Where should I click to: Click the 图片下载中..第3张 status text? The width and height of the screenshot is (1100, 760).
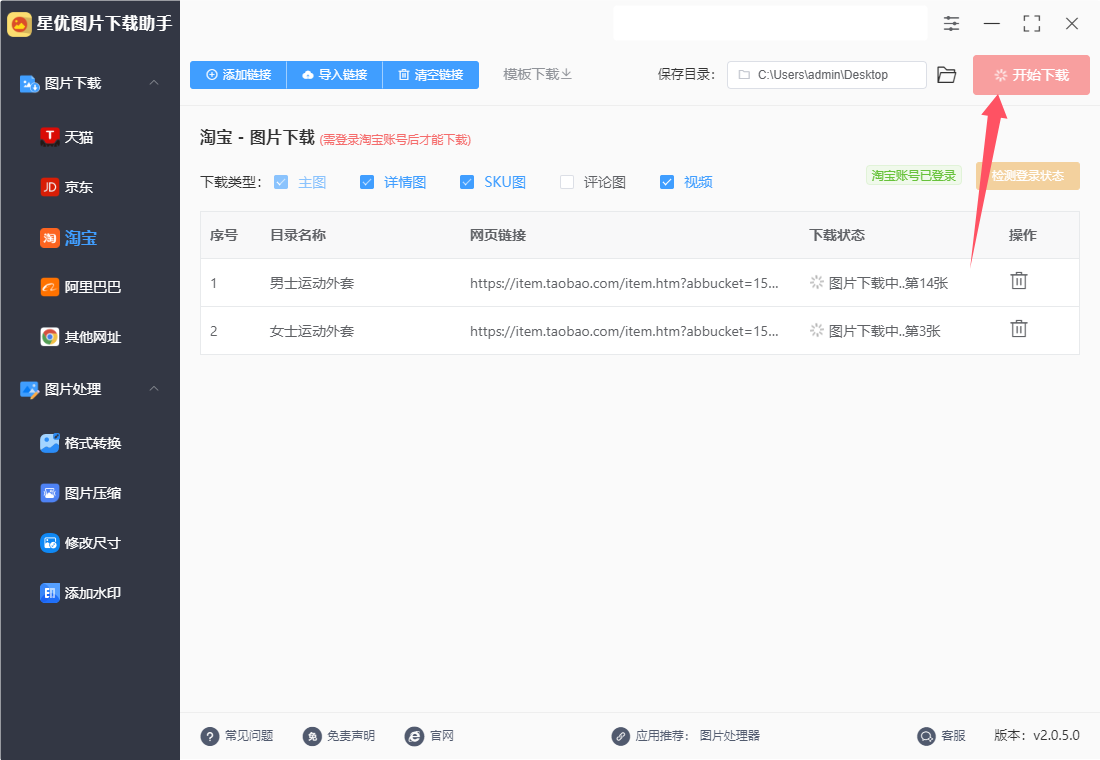(x=885, y=331)
